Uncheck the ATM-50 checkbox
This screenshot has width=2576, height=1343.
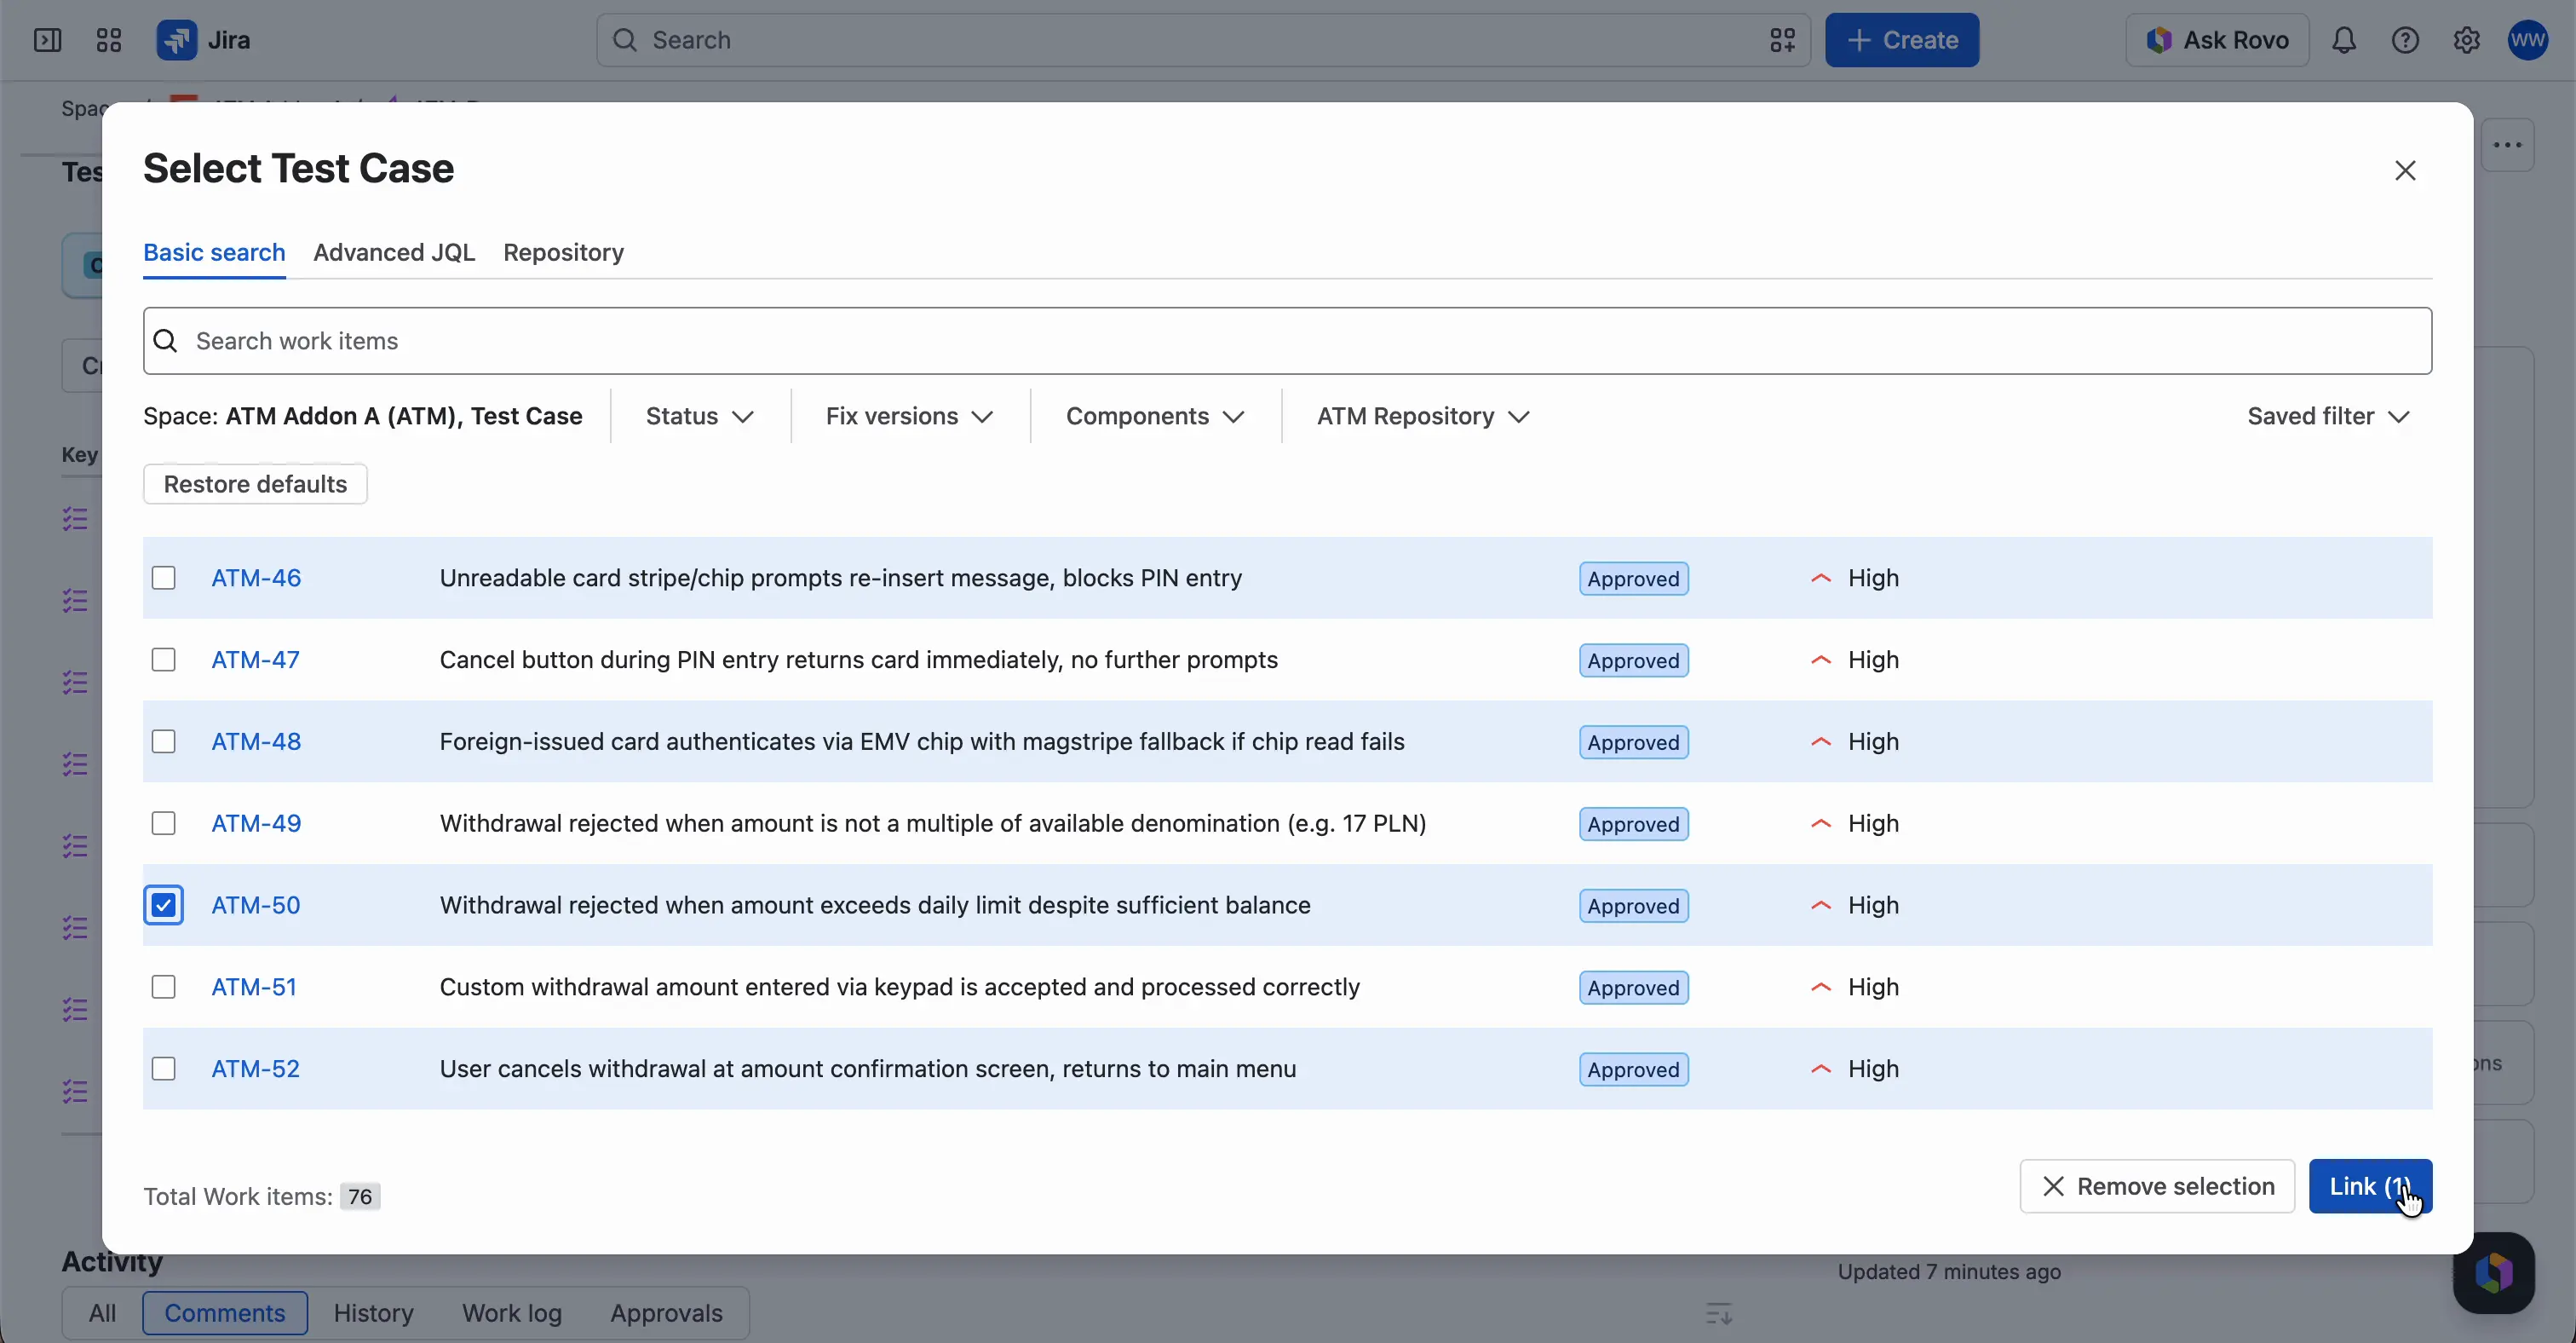(x=163, y=905)
